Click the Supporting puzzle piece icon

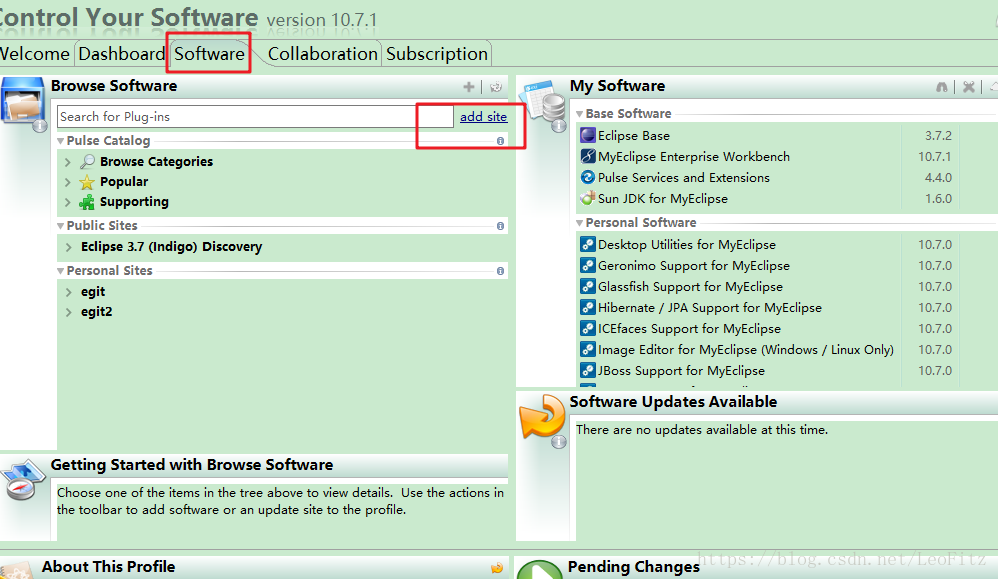(87, 202)
